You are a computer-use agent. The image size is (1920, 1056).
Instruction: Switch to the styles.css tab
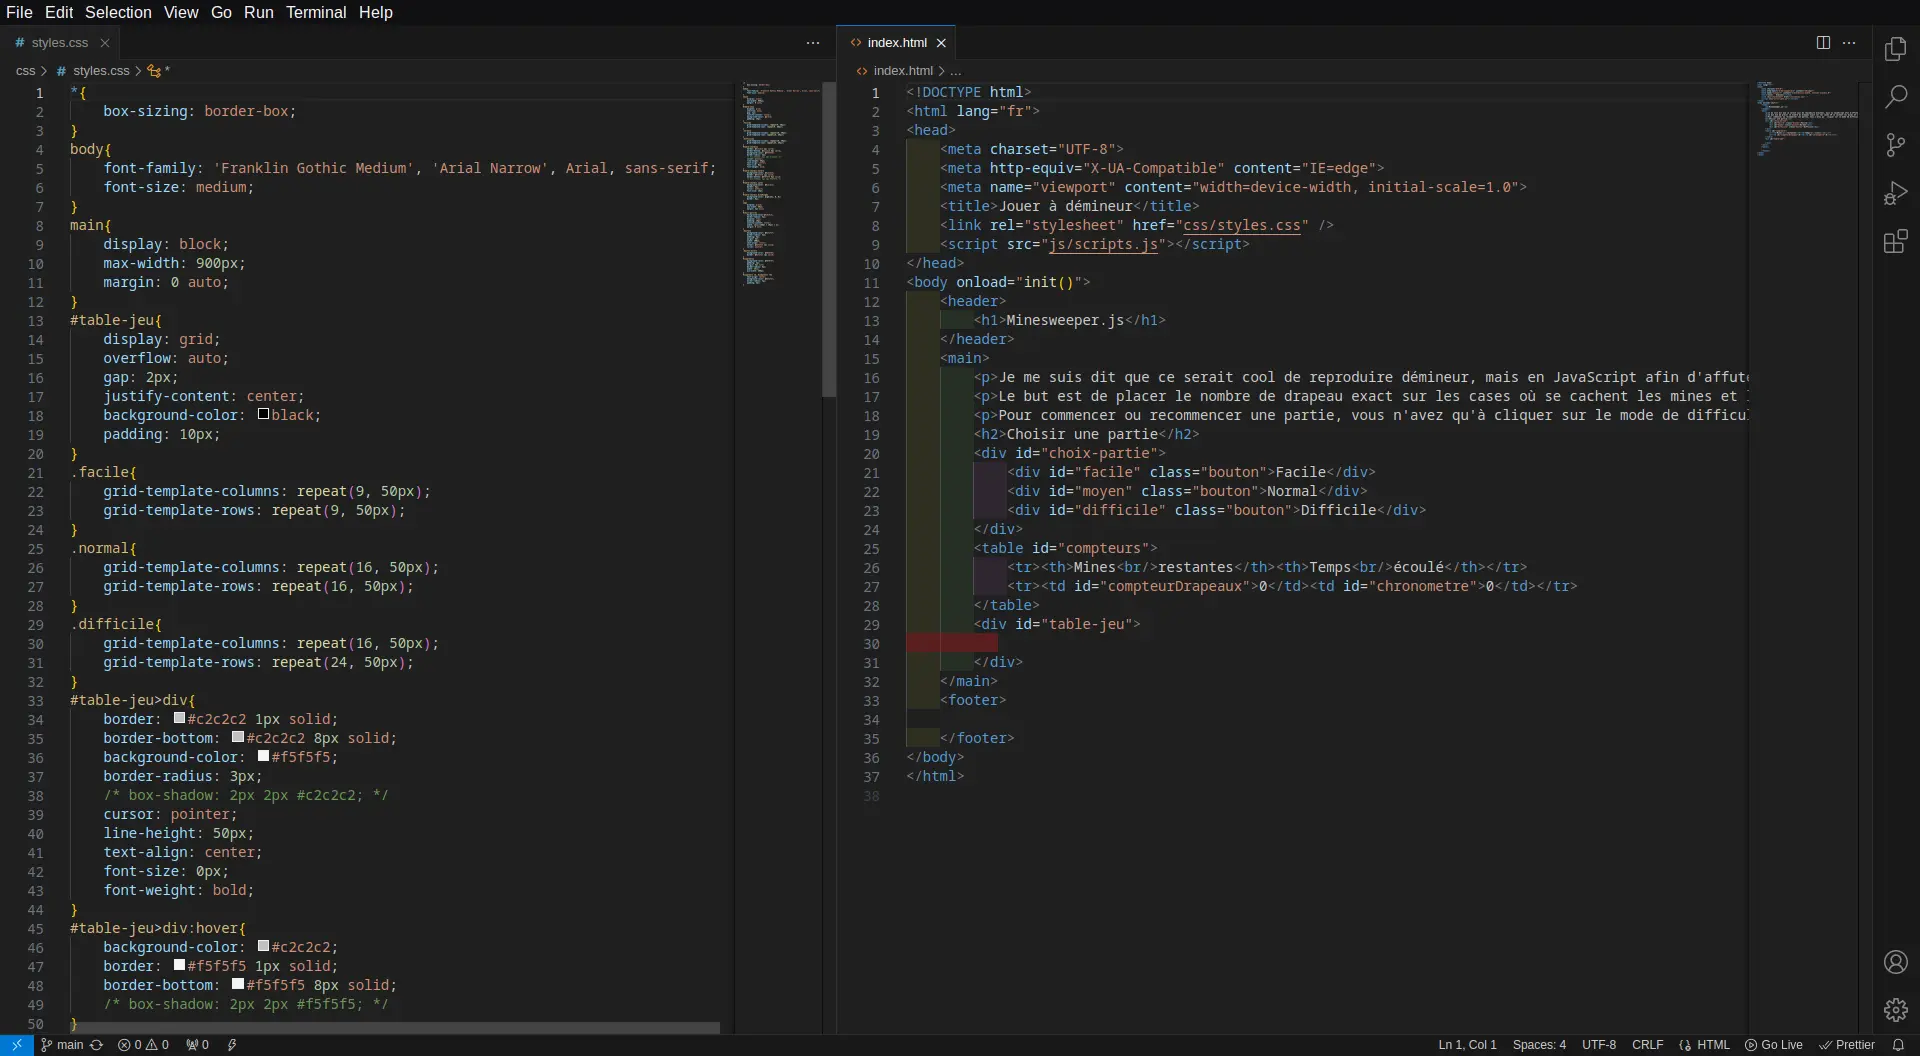pos(59,43)
